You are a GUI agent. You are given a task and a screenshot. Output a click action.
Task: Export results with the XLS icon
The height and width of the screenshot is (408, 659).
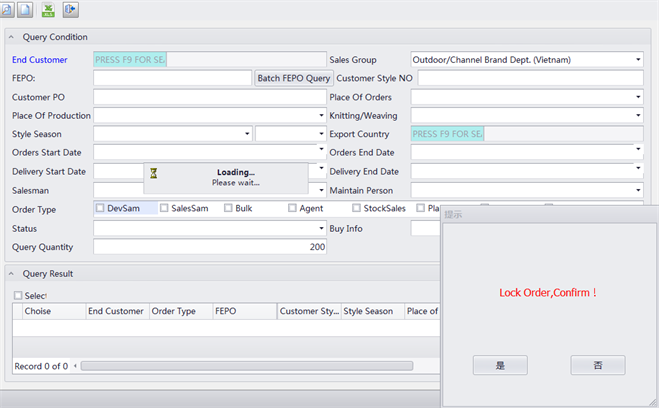click(x=48, y=10)
